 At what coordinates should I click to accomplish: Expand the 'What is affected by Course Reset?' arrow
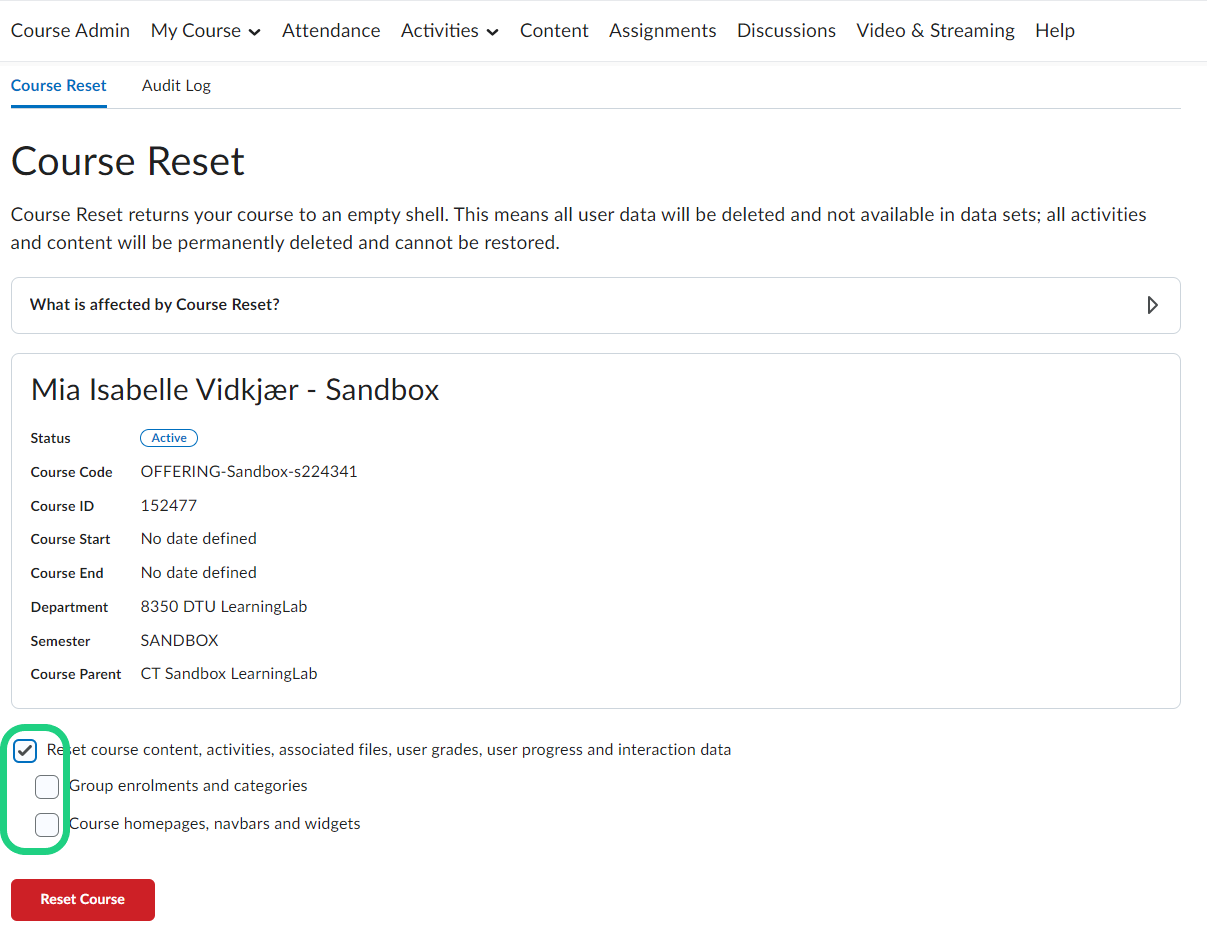pyautogui.click(x=1152, y=305)
